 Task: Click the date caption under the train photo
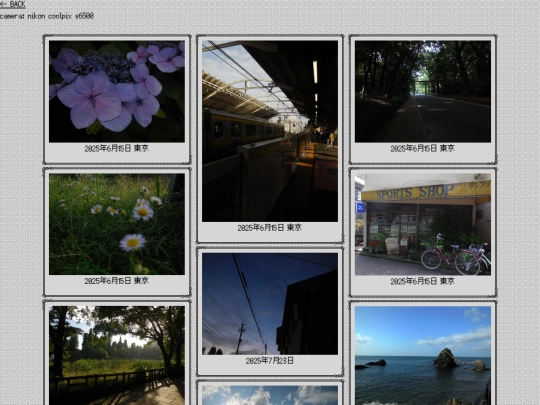click(270, 228)
